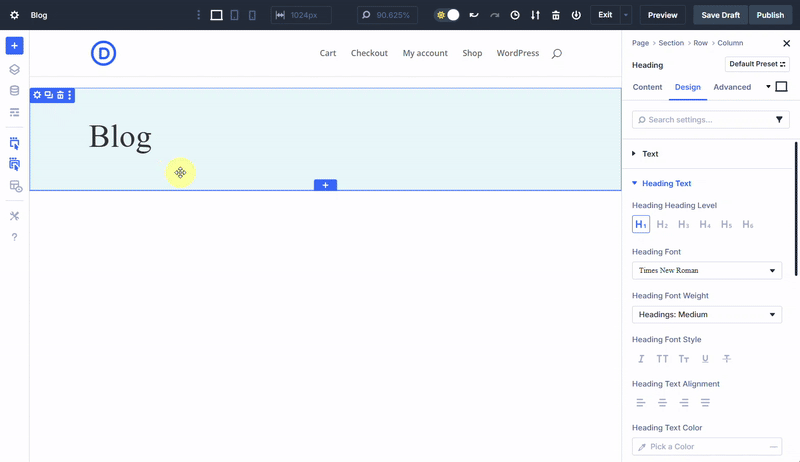This screenshot has width=800, height=462.
Task: Click the Page breadcrumb
Action: 640,43
